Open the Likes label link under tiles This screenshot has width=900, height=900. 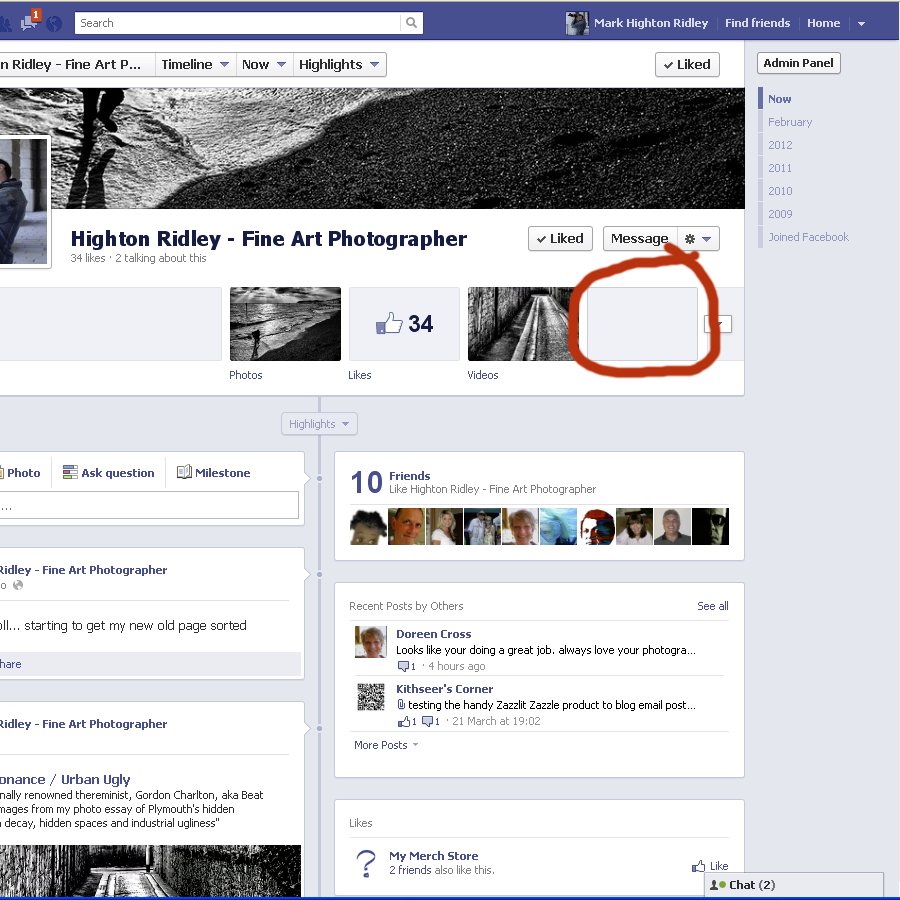coord(359,375)
